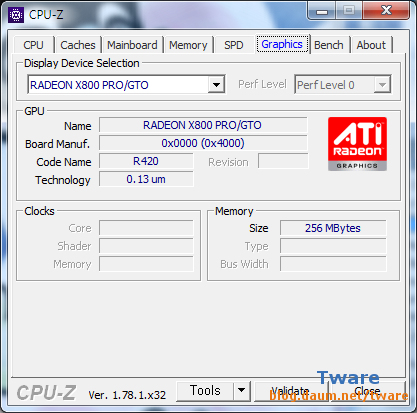
Task: Click the CPU-Z title bar icon
Action: tap(16, 15)
